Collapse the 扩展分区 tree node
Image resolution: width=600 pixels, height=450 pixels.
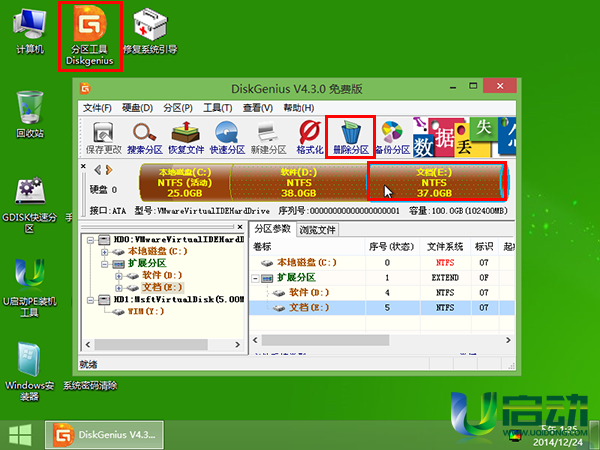(x=104, y=264)
